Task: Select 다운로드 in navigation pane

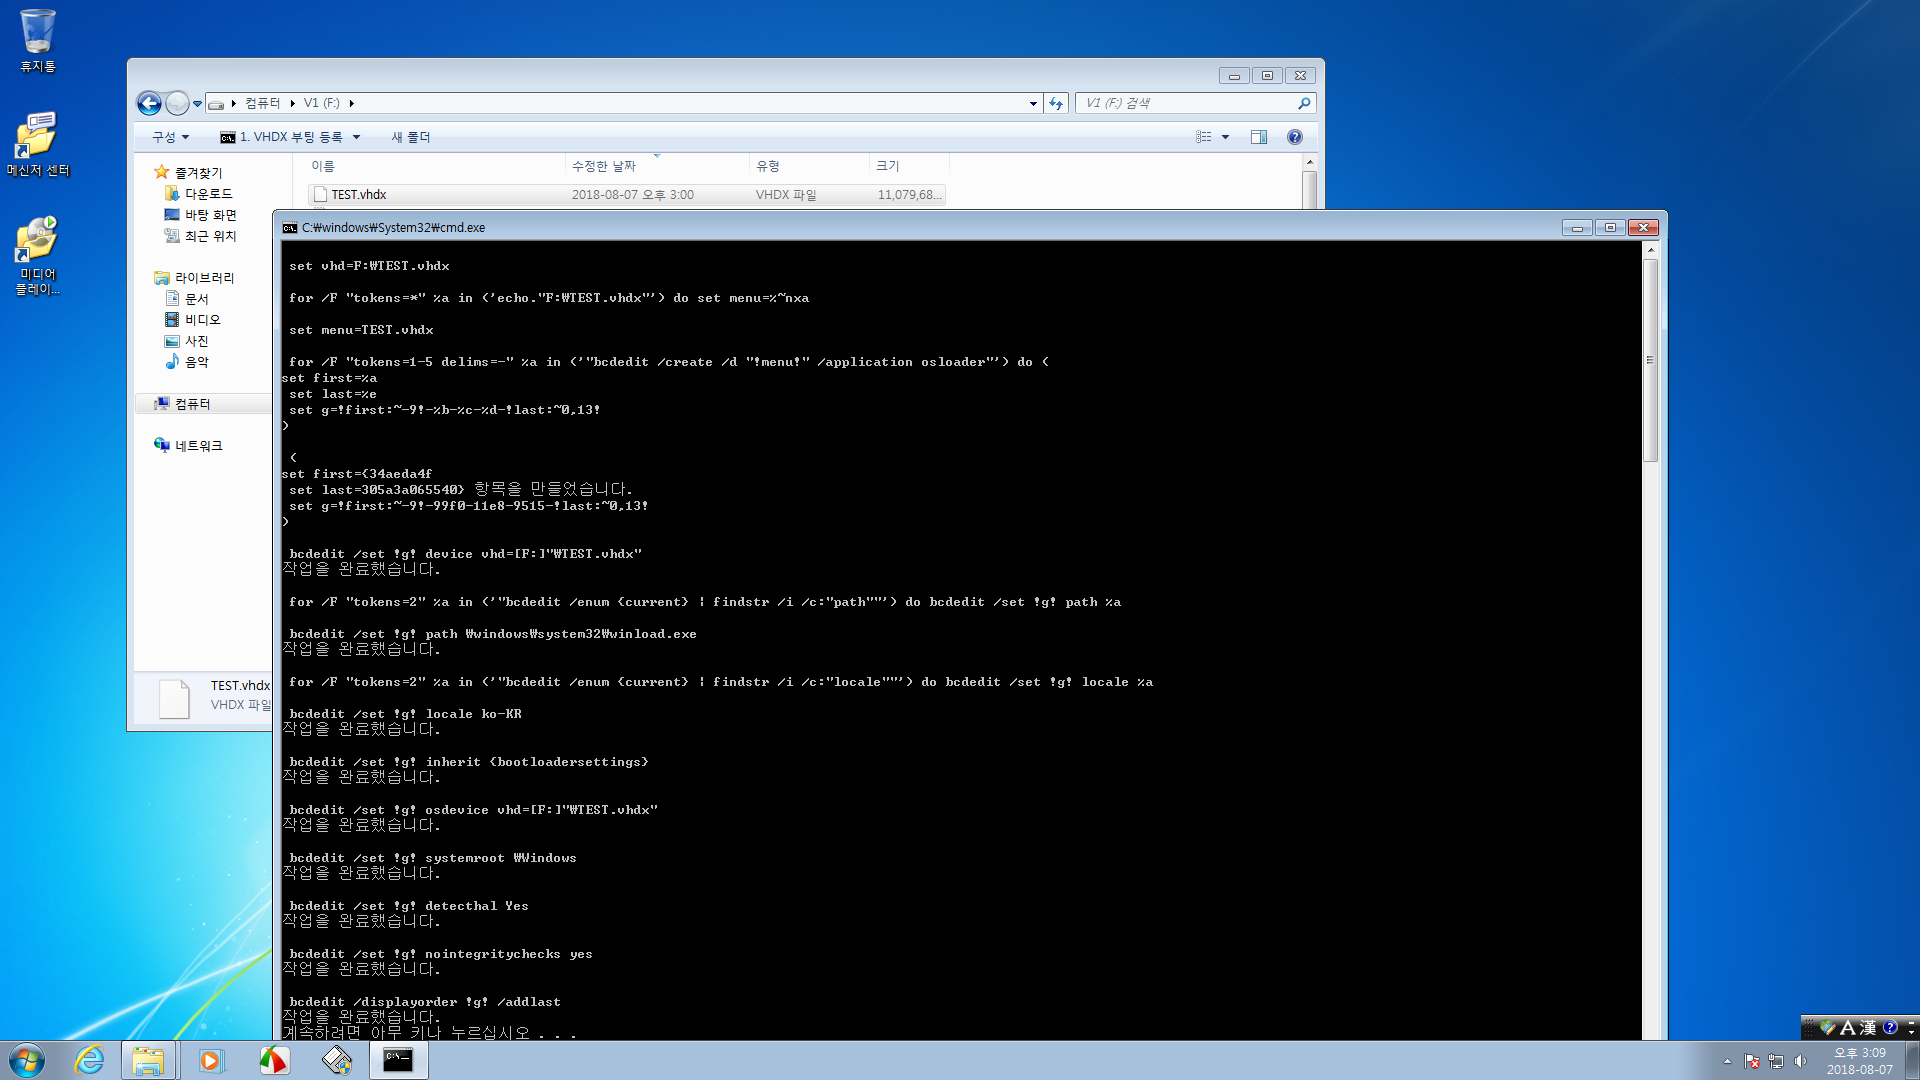Action: pos(198,193)
